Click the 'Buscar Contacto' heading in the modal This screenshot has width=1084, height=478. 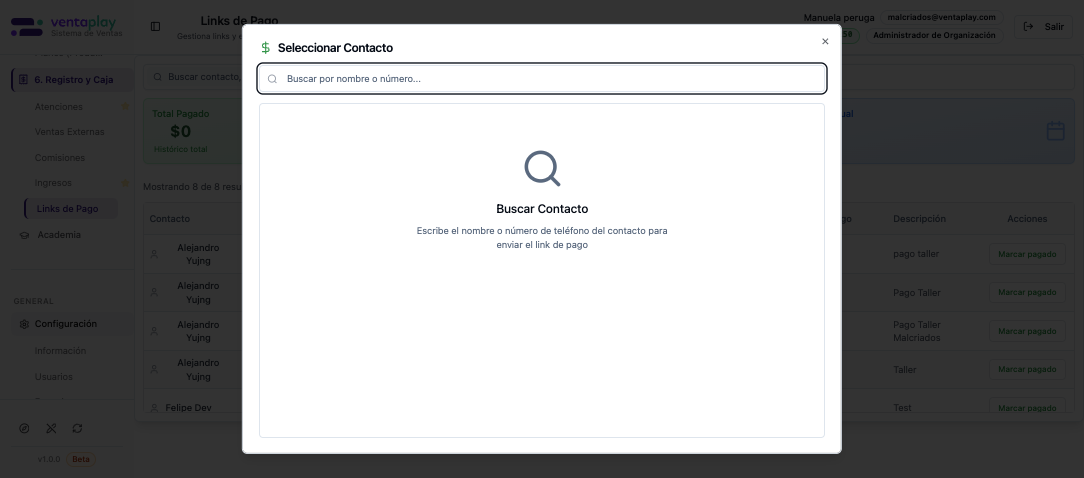pos(542,209)
